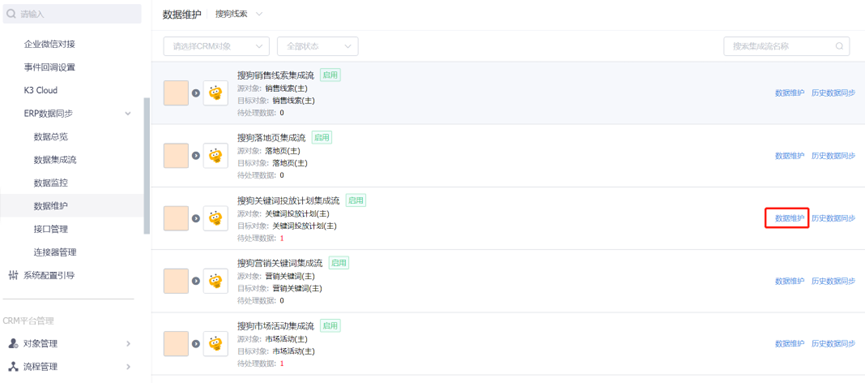
Task: Expand the 流程管理 chevron
Action: (x=128, y=366)
